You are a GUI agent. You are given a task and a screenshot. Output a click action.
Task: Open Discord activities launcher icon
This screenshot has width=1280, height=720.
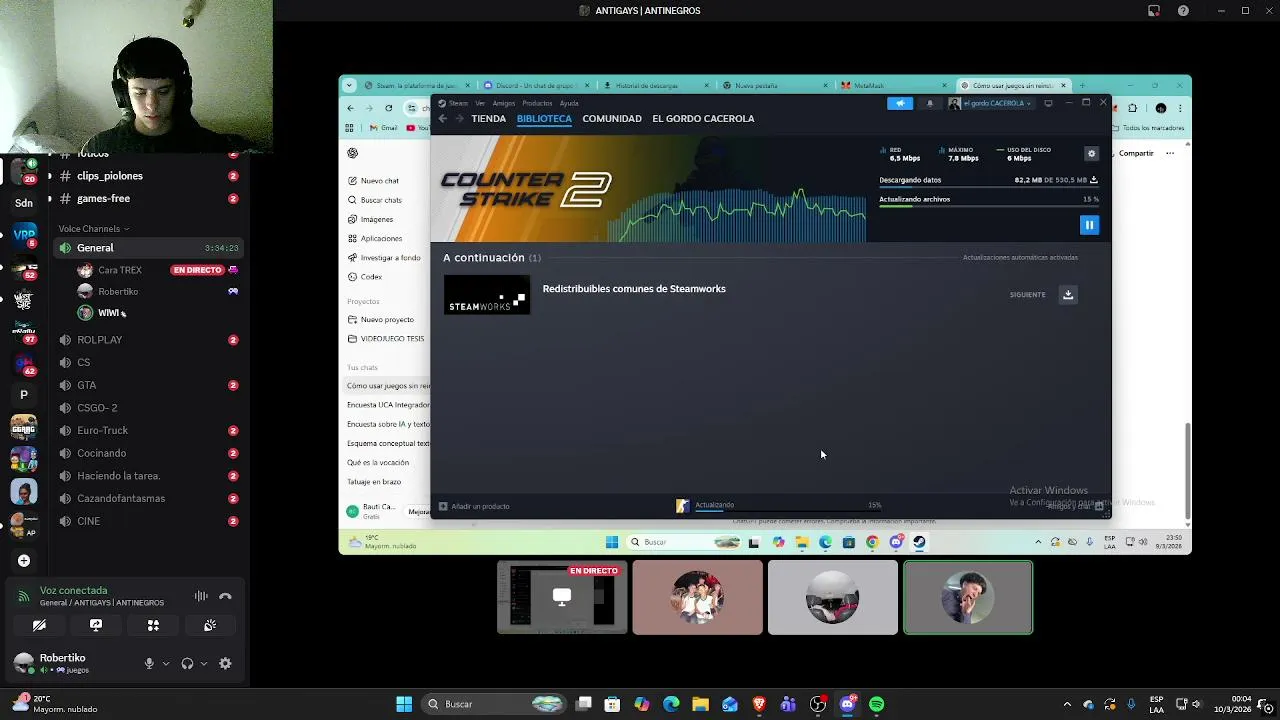153,625
